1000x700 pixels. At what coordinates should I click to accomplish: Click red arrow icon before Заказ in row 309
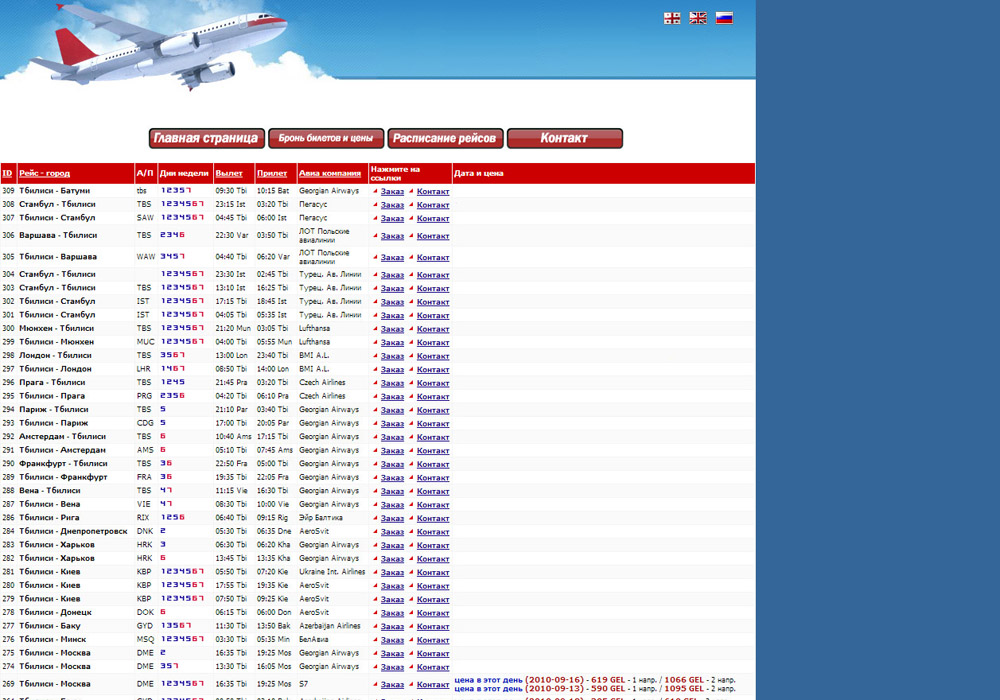[x=375, y=191]
